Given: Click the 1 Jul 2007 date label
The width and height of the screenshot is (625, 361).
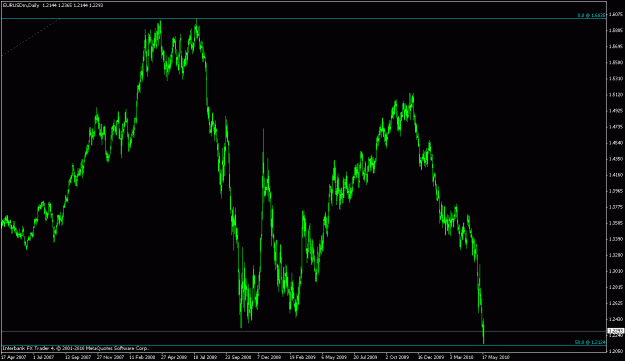Looking at the screenshot, I should [43, 357].
